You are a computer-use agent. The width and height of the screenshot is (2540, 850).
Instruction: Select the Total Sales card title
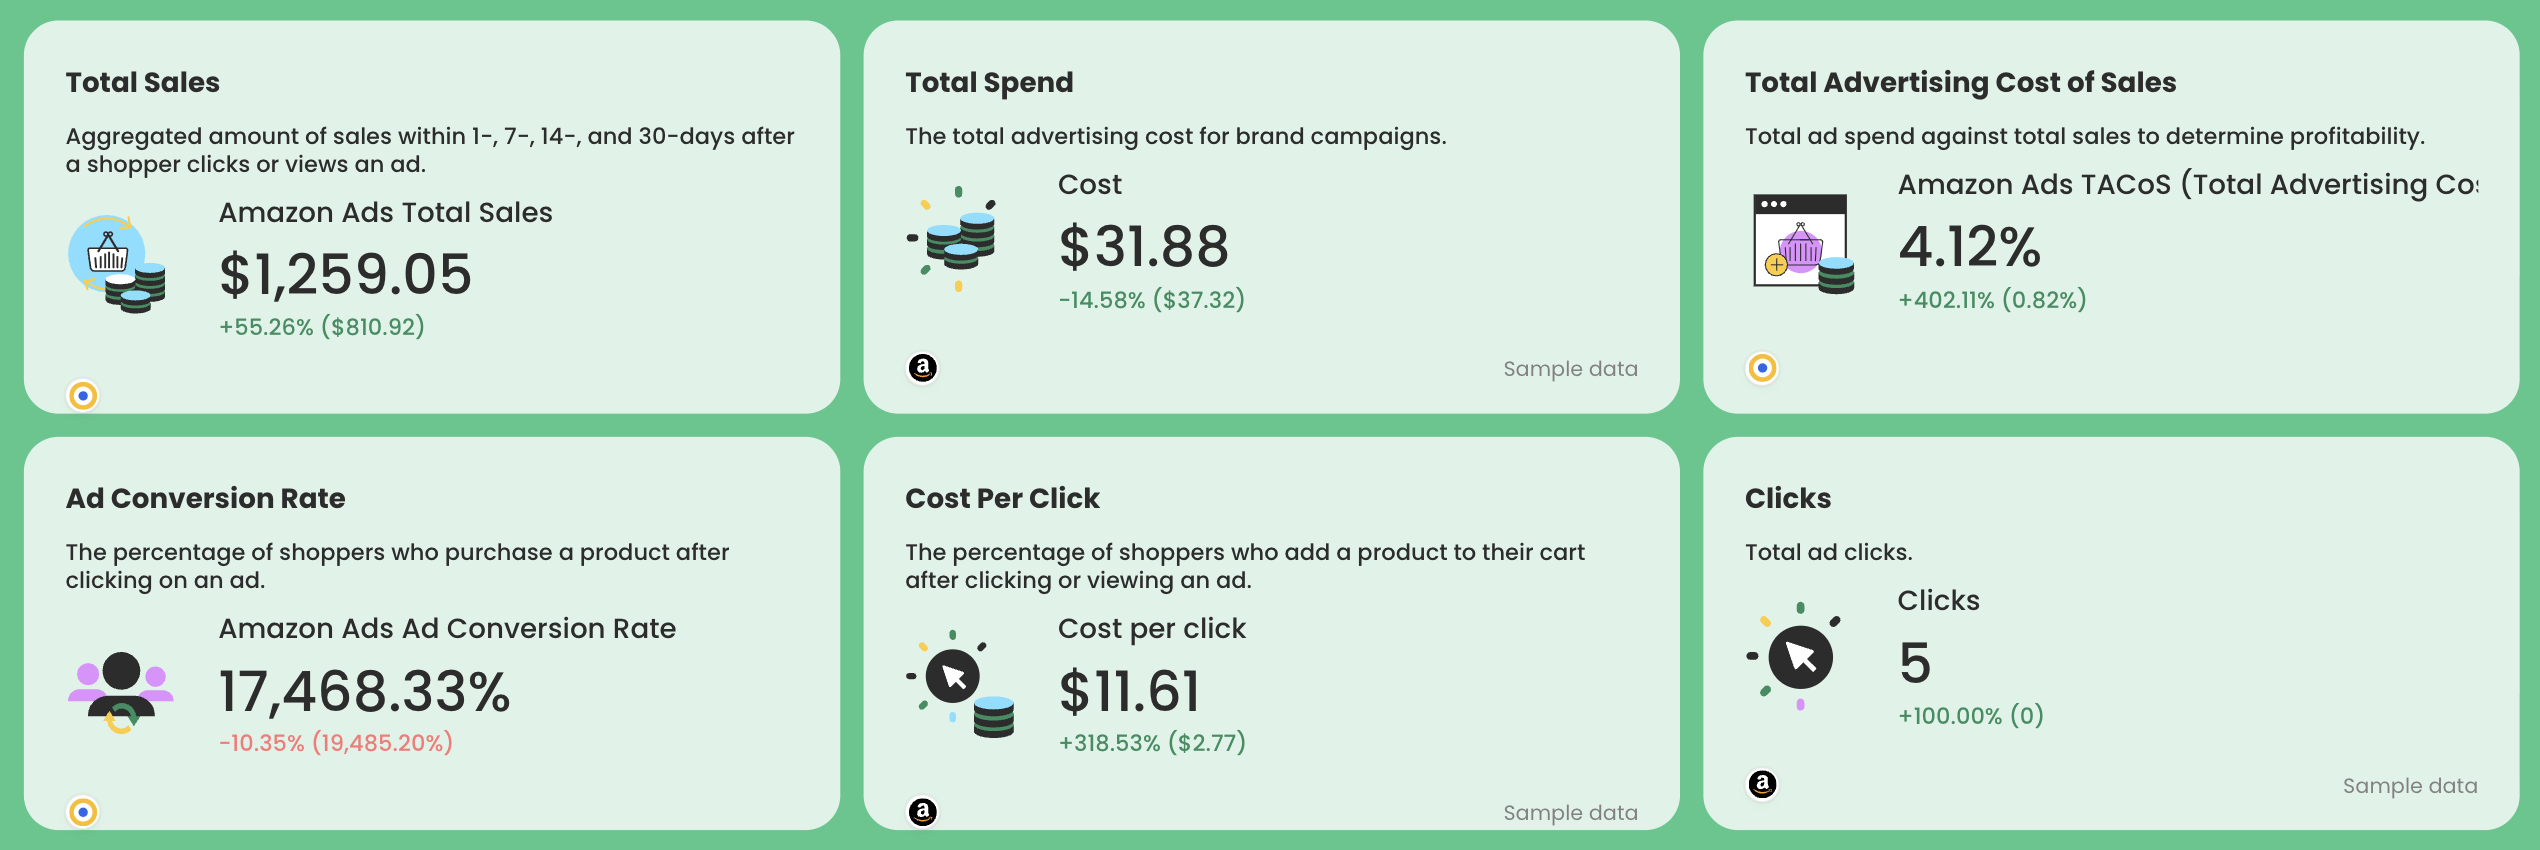(x=142, y=82)
